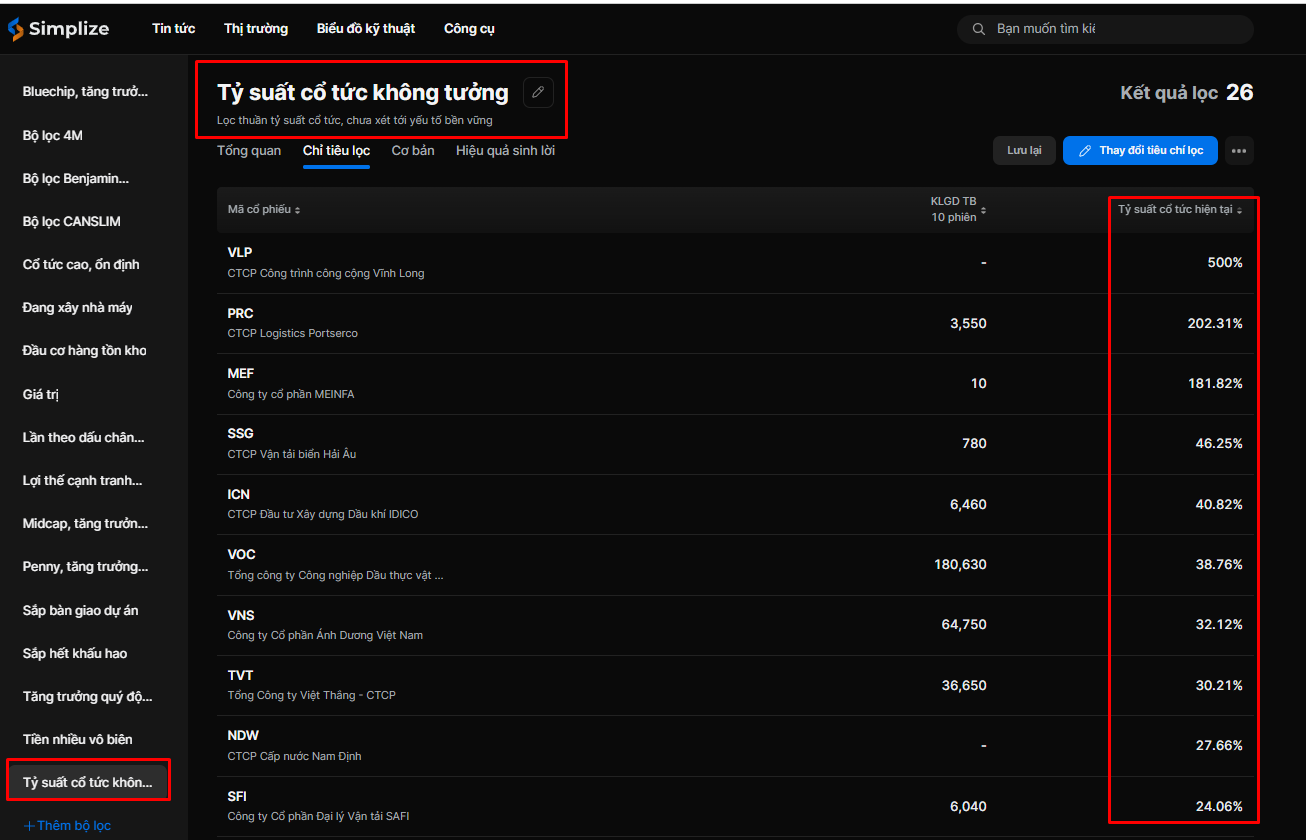This screenshot has width=1306, height=840.
Task: Click the 64,750 volume value
Action: [964, 625]
